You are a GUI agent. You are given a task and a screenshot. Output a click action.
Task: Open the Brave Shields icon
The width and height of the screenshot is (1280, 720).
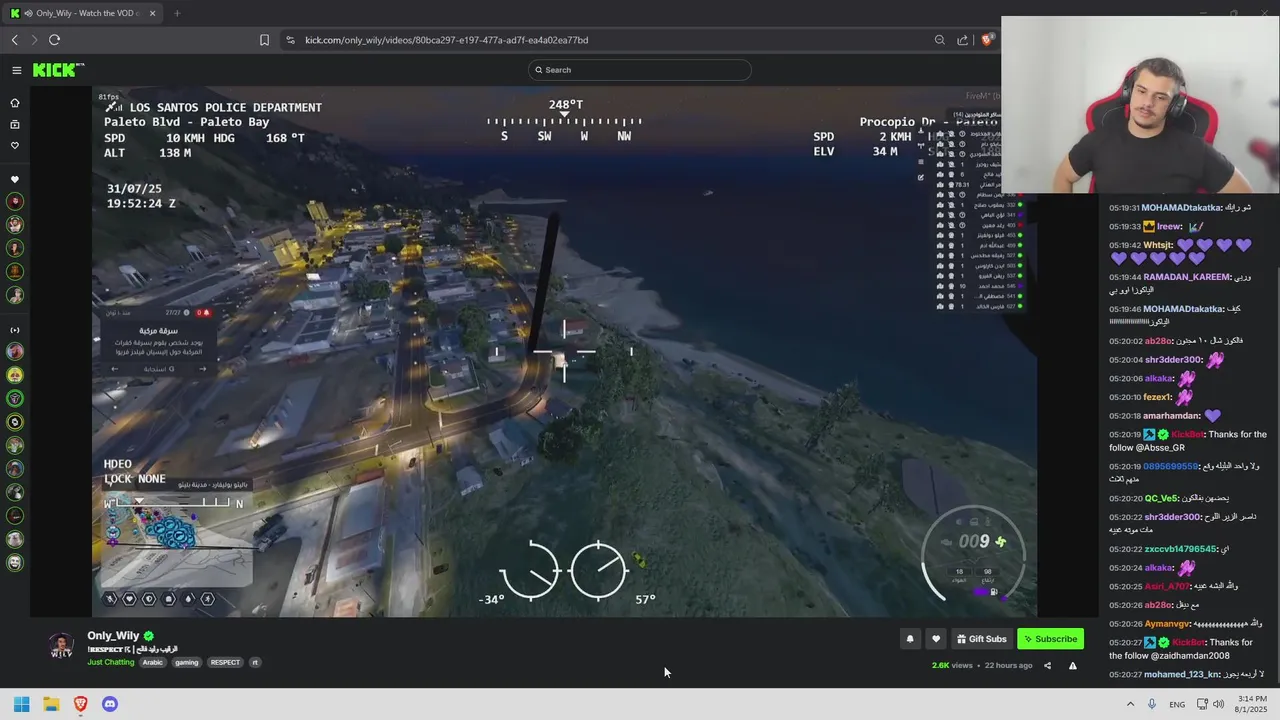pyautogui.click(x=987, y=40)
